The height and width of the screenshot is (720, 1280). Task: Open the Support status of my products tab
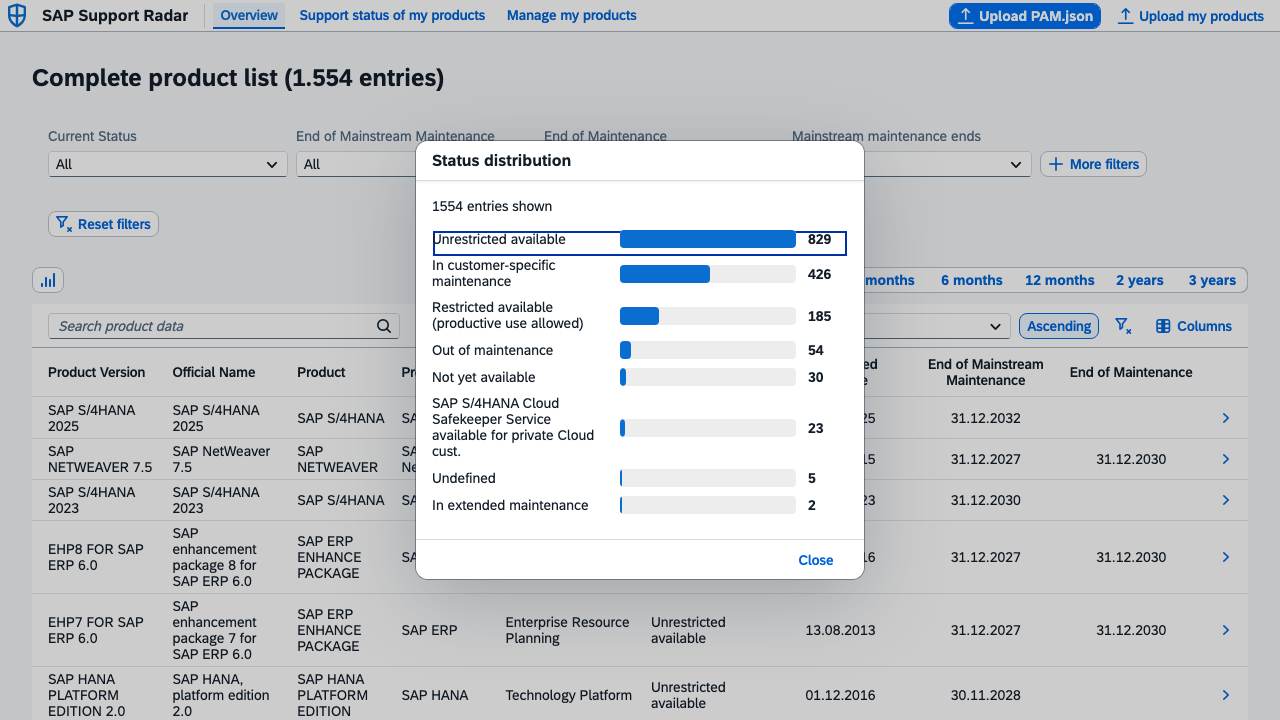392,16
